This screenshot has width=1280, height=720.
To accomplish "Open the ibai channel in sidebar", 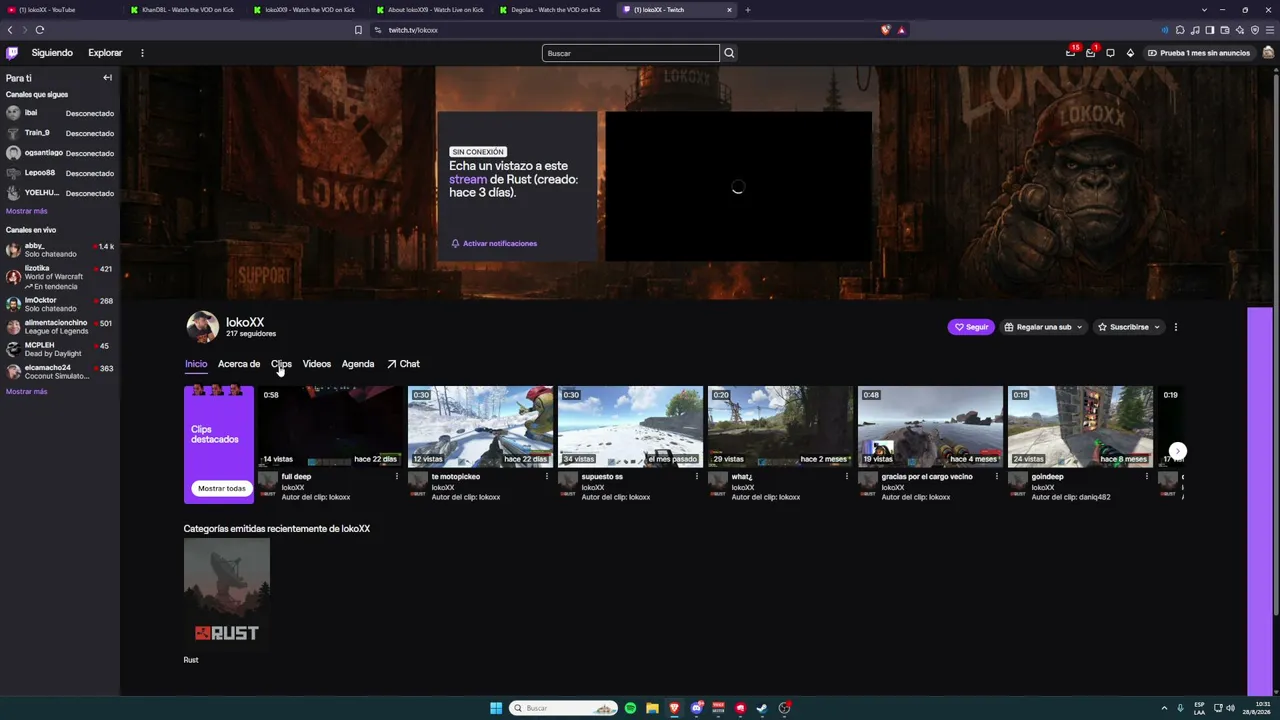I will pyautogui.click(x=60, y=113).
